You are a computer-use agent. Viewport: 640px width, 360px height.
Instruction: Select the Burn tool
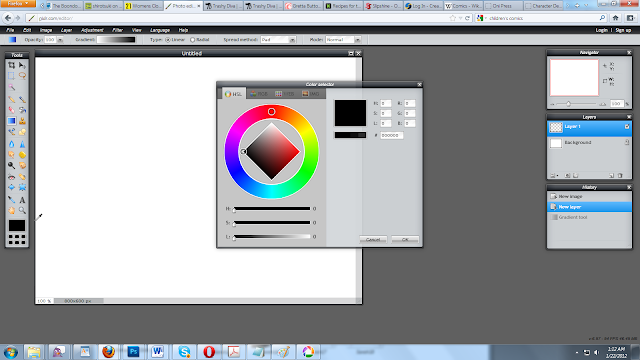pos(22,165)
